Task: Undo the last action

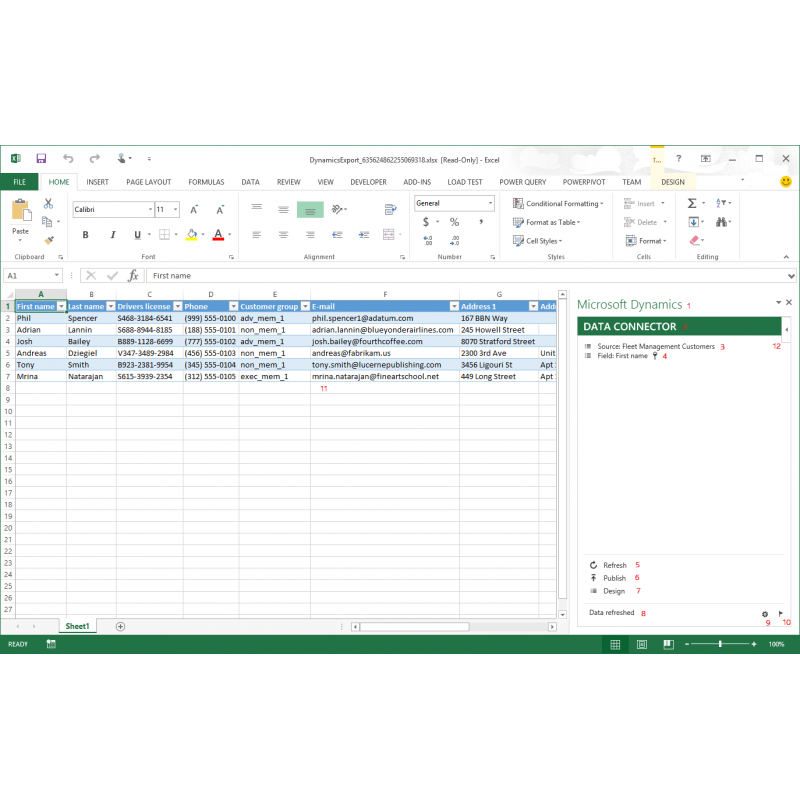Action: pyautogui.click(x=68, y=159)
